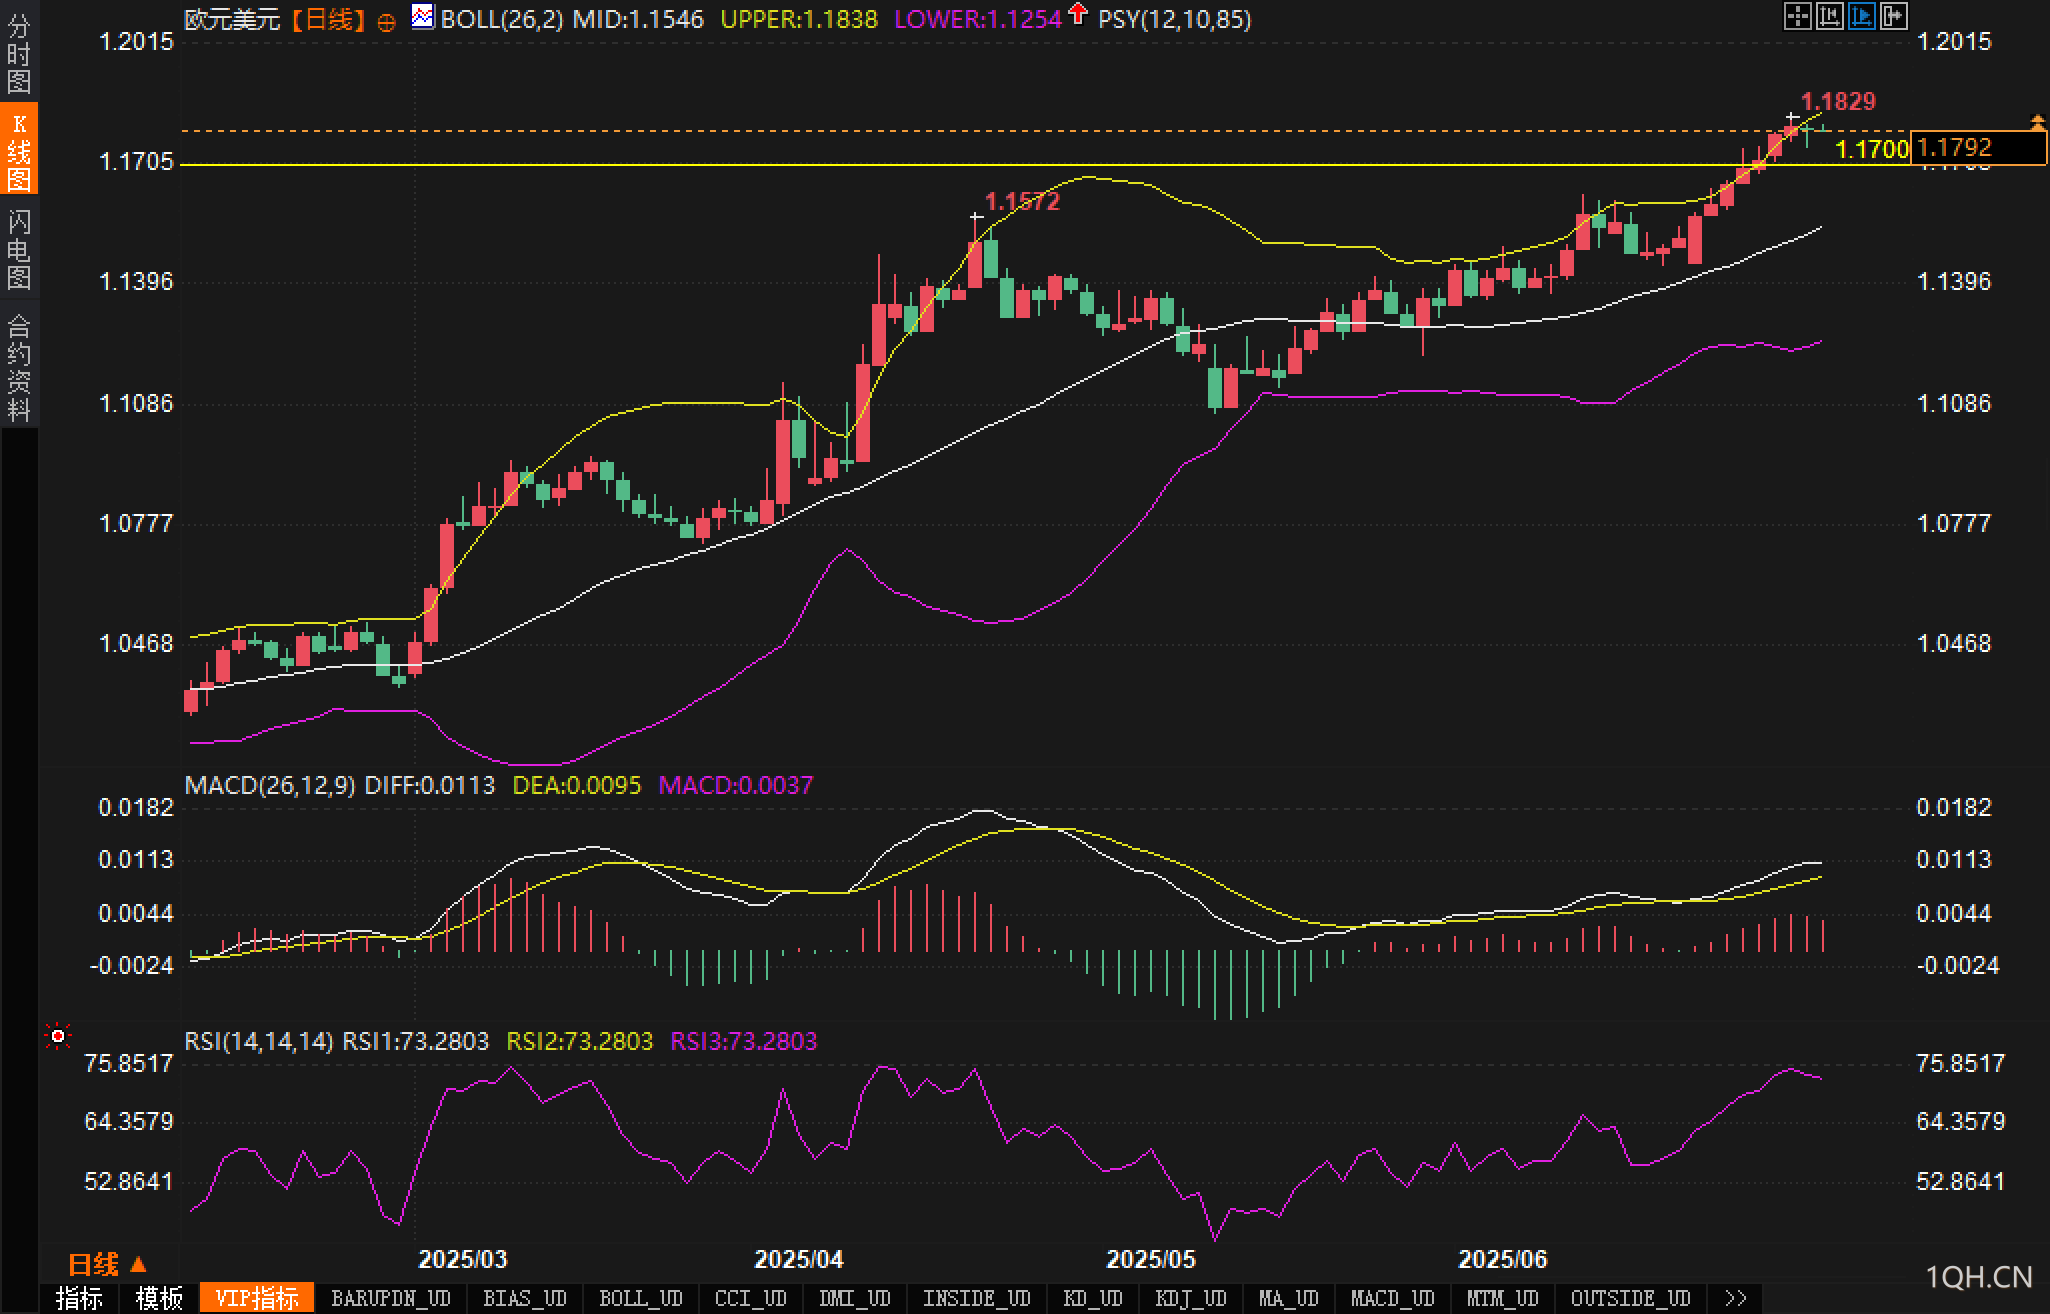
Task: Expand more indicators with >> arrow
Action: [1736, 1298]
